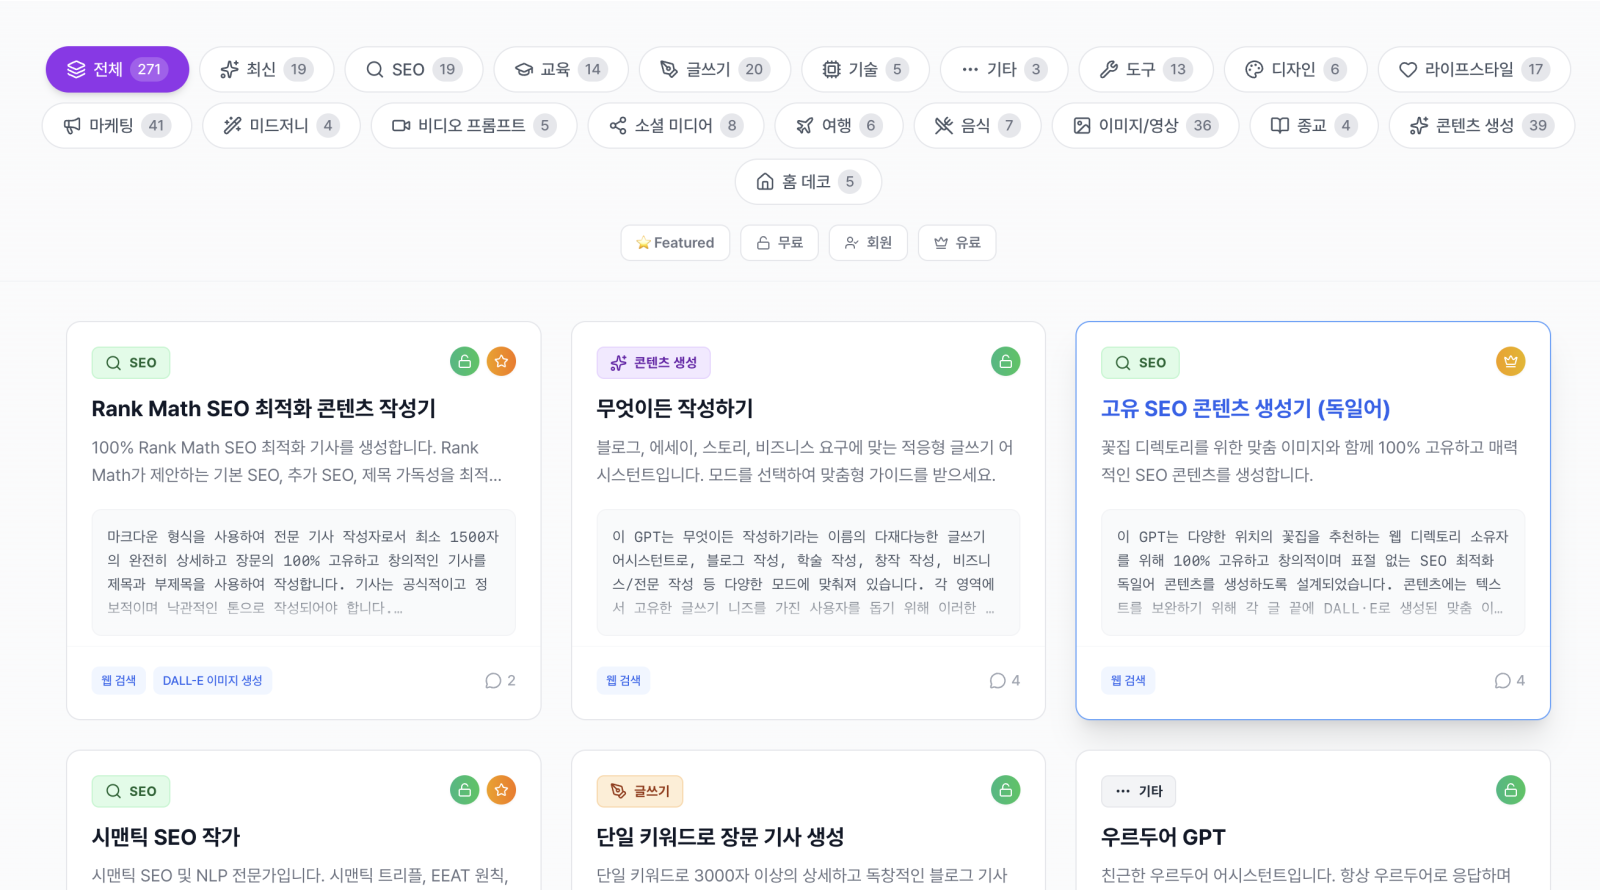Click green unlock icon on Rank Math card

464,362
